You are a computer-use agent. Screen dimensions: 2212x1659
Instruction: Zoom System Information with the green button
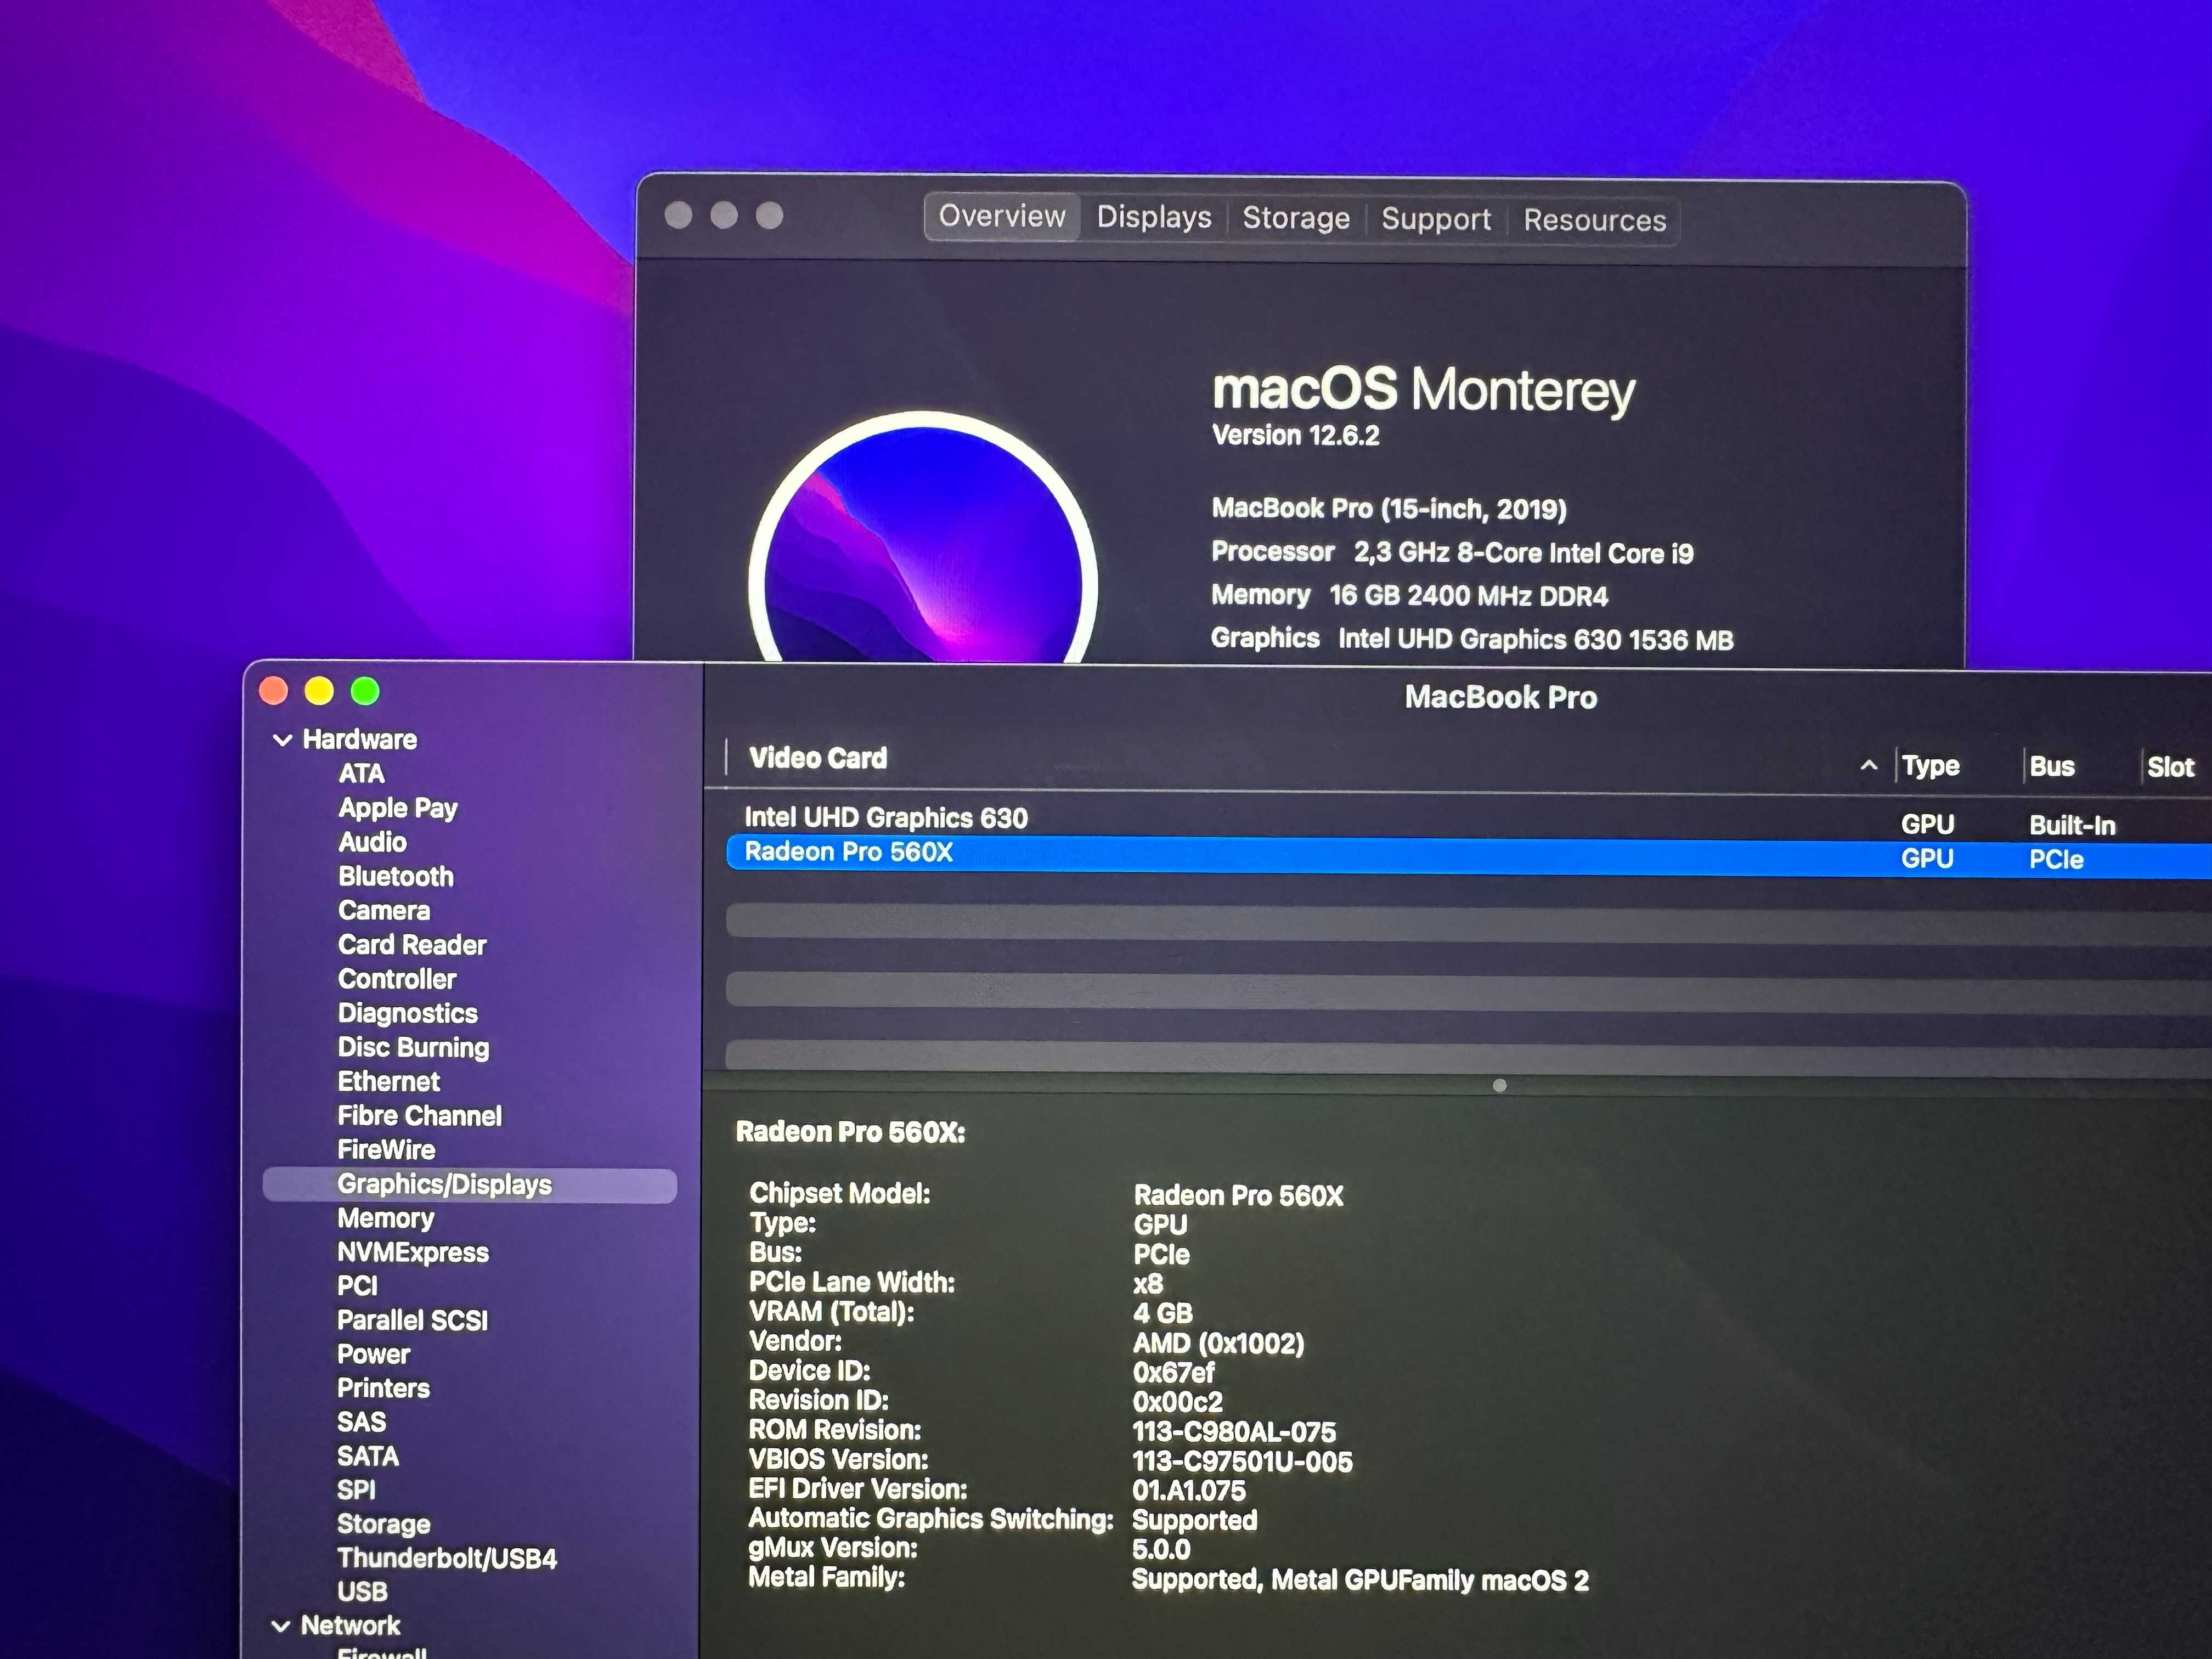365,690
